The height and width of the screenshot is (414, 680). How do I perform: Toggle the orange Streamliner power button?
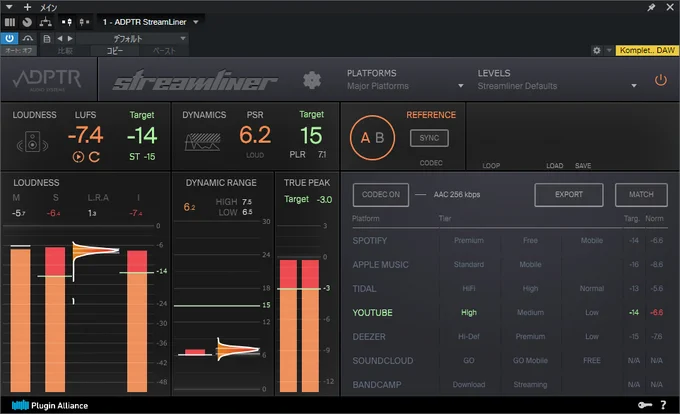tap(660, 80)
